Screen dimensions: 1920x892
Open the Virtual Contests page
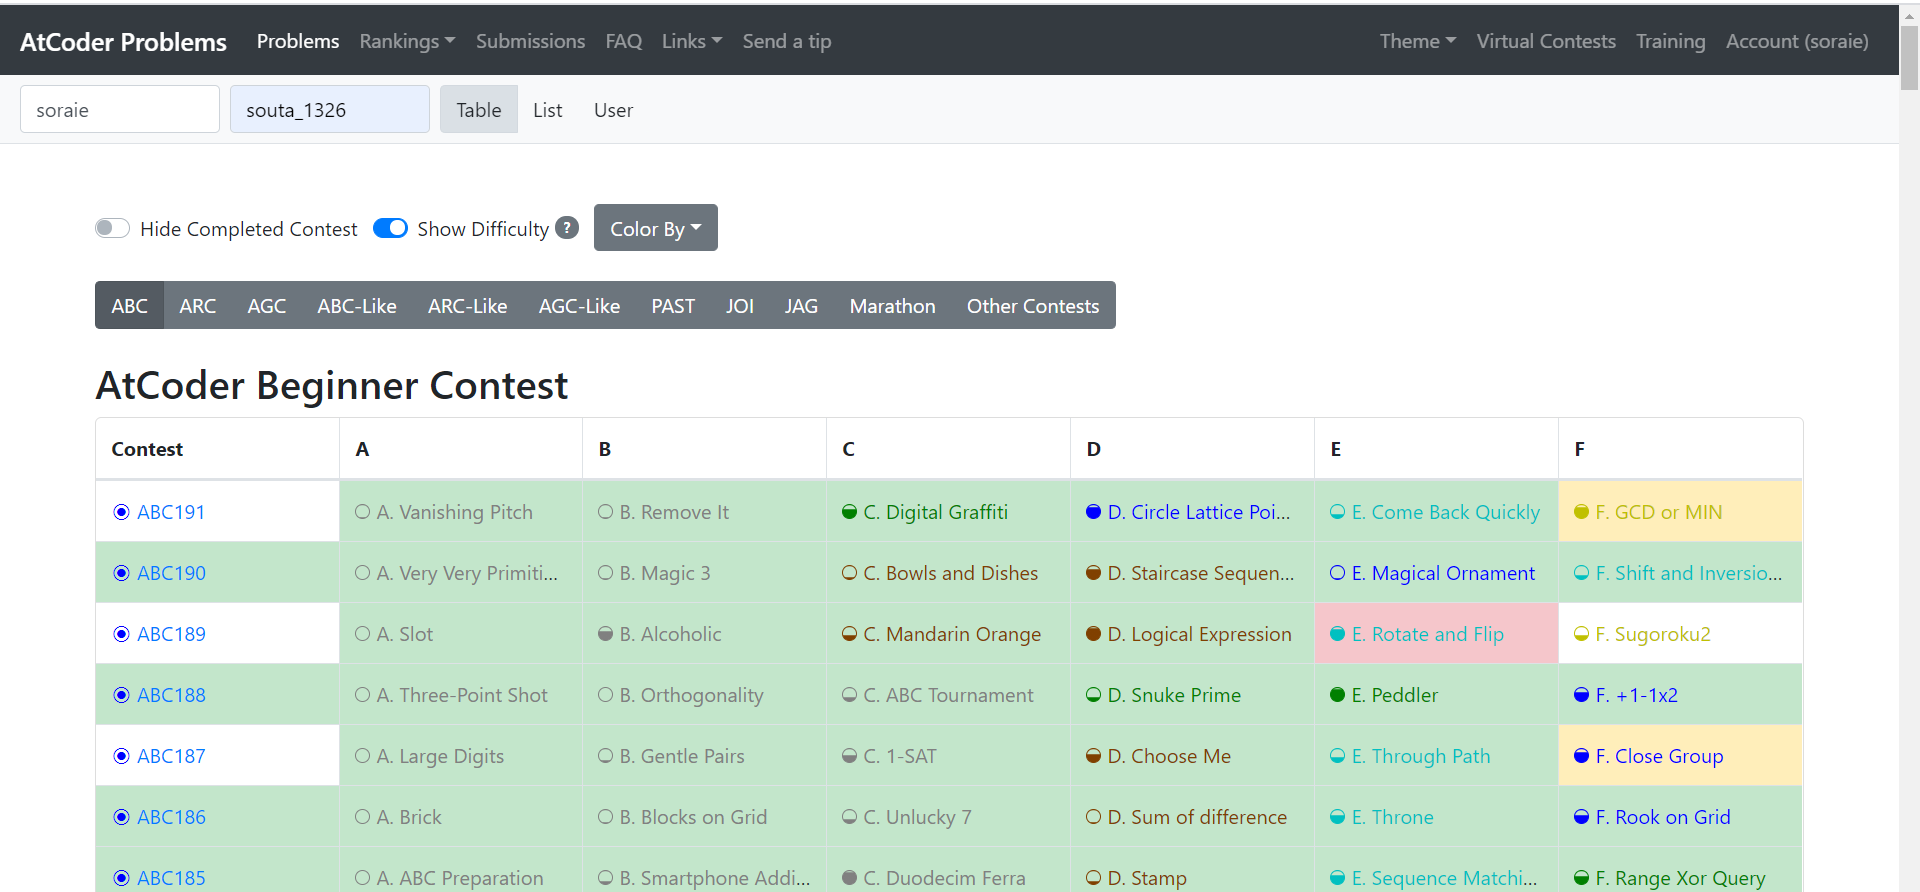pos(1545,41)
